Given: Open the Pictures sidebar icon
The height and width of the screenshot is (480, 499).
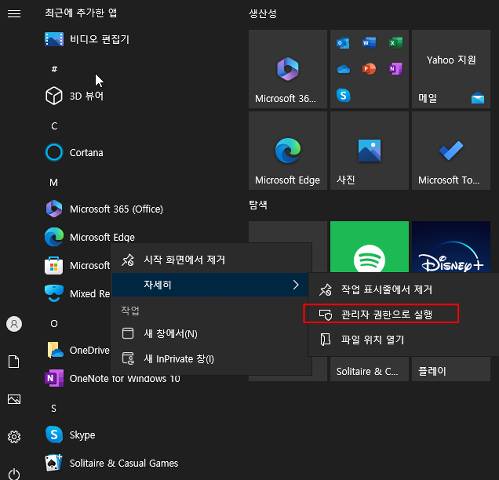Looking at the screenshot, I should click(x=14, y=399).
